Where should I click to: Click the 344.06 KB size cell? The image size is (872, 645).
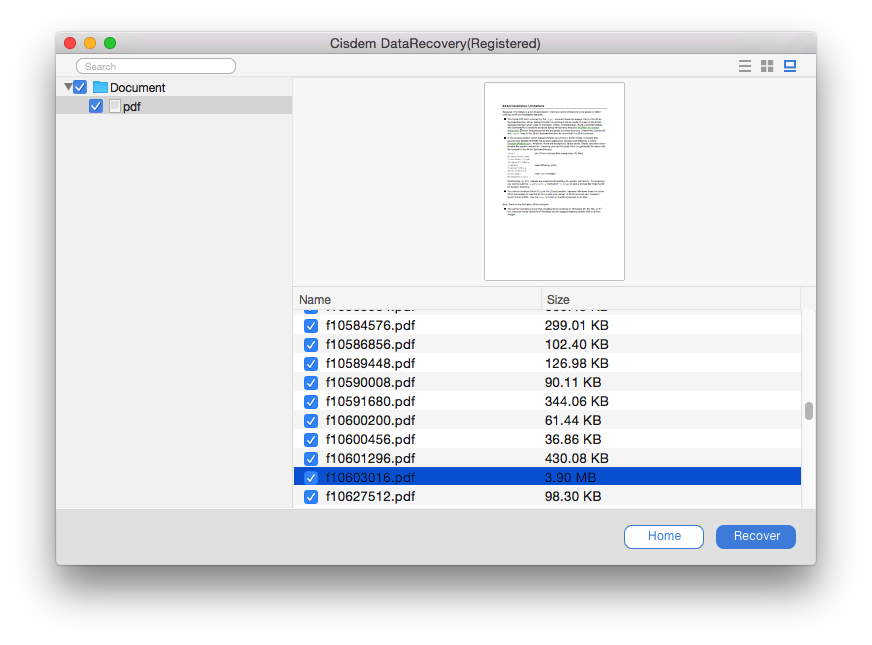577,401
